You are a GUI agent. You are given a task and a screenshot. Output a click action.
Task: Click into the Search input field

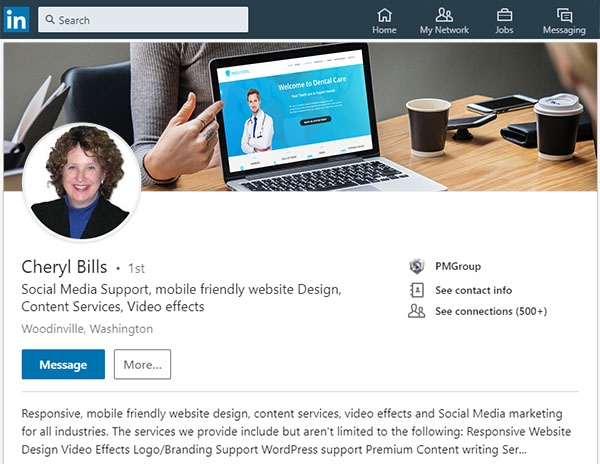(143, 20)
